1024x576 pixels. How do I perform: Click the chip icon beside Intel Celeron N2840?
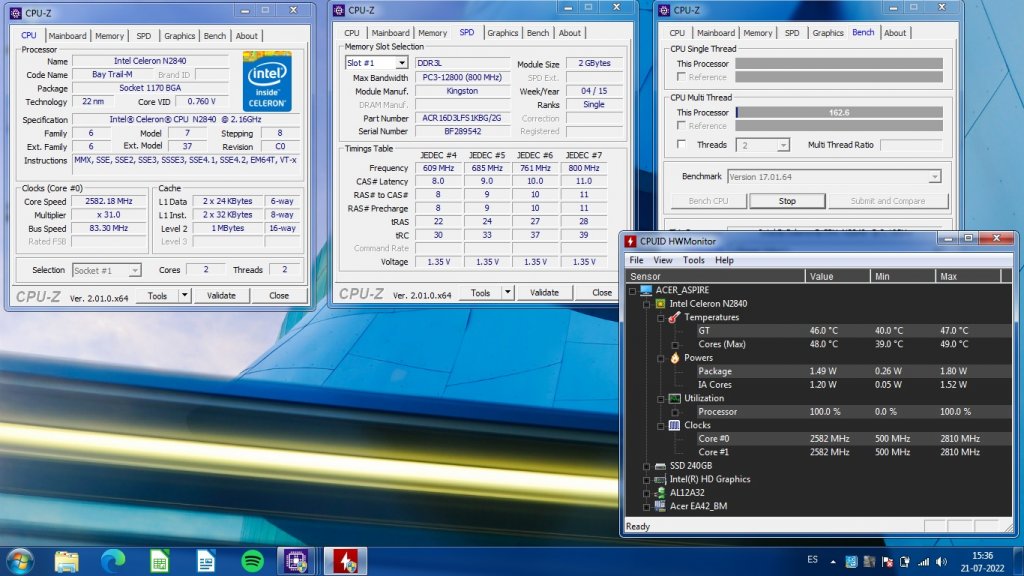(660, 304)
